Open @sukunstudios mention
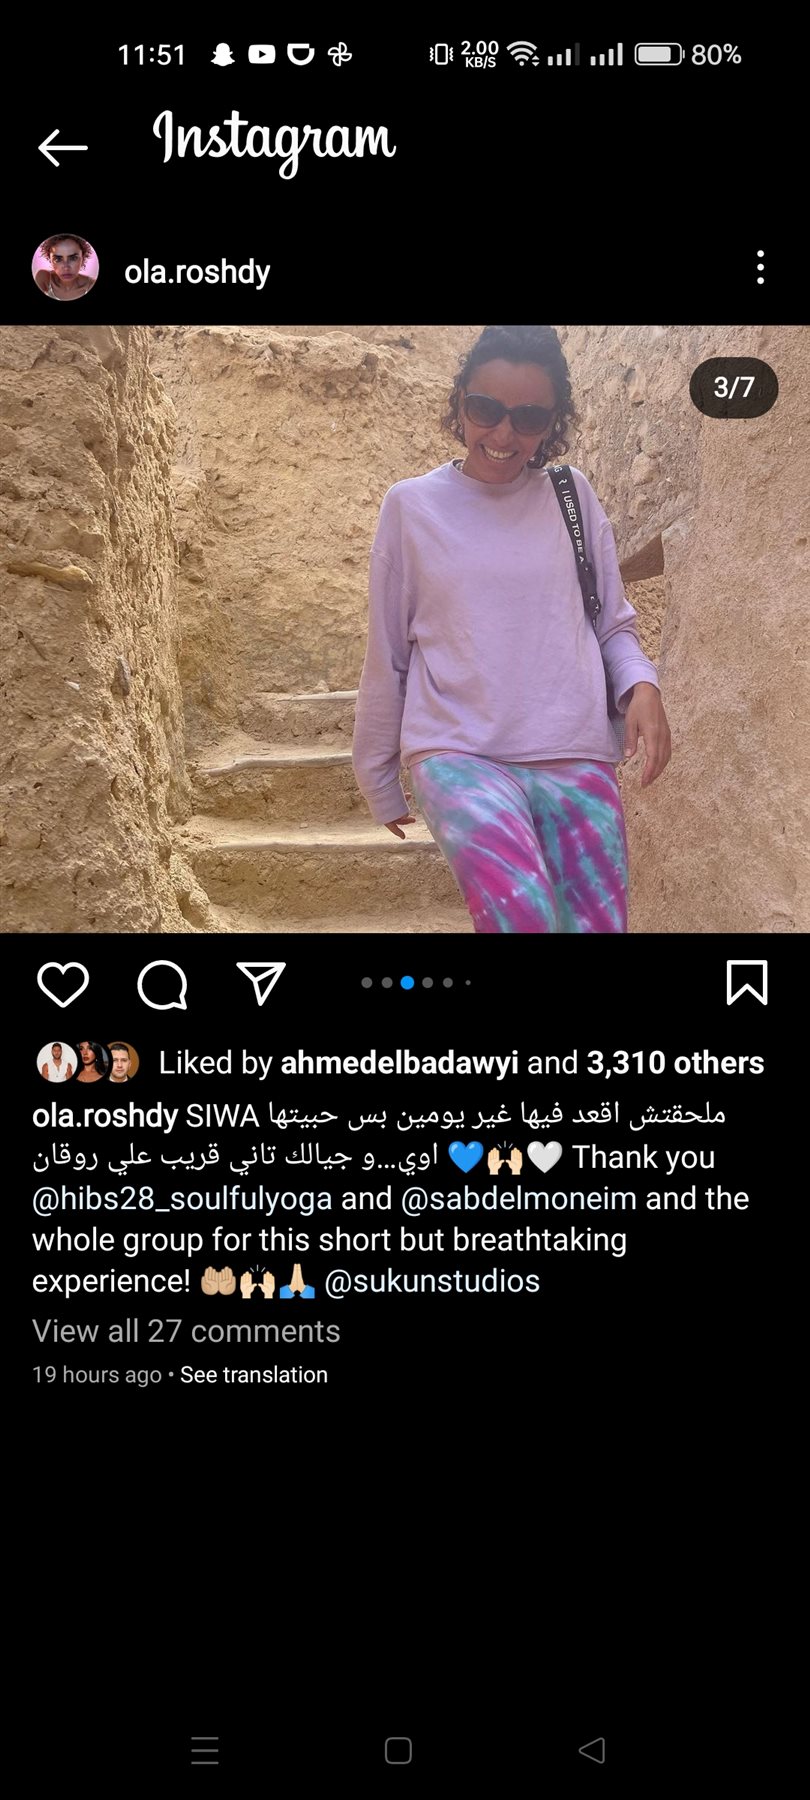810x1800 pixels. [432, 1281]
